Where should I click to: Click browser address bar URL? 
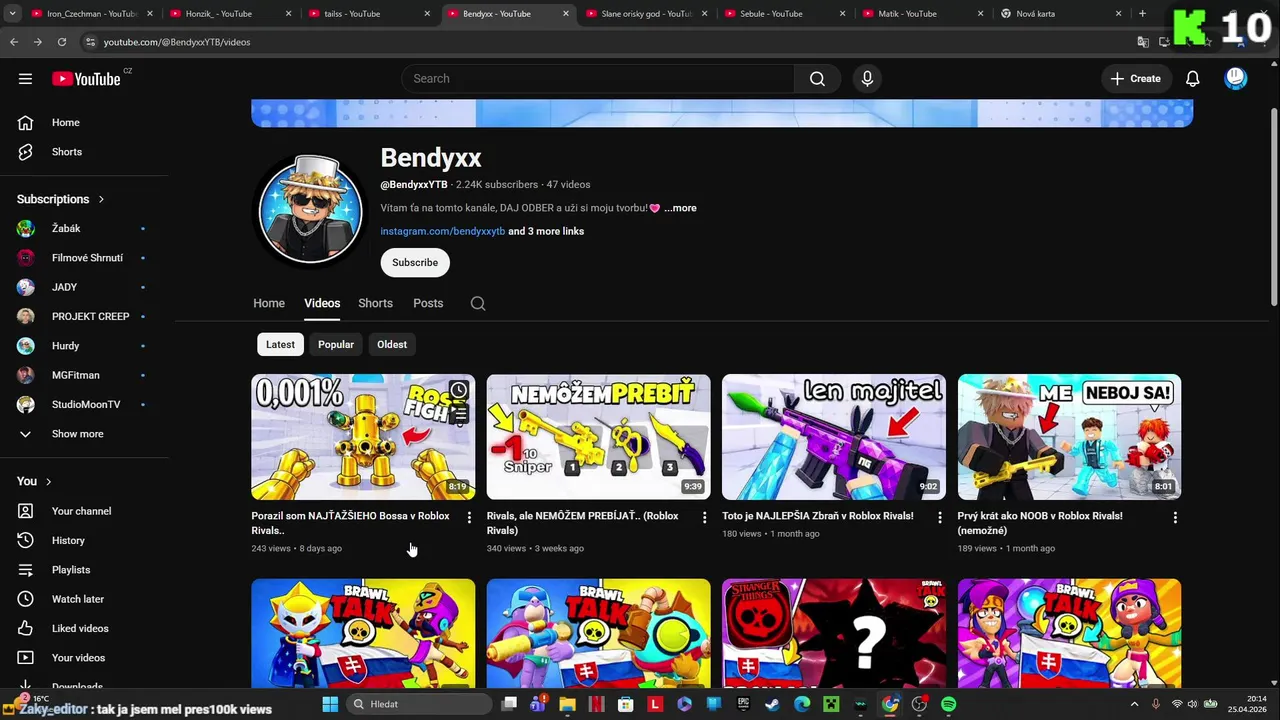pyautogui.click(x=177, y=42)
